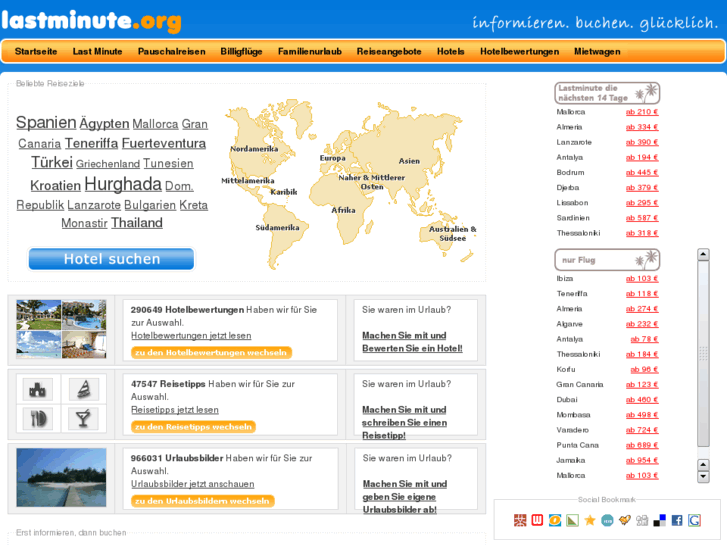Open Hotelbewertungen navigation item
The height and width of the screenshot is (545, 727).
tap(519, 51)
